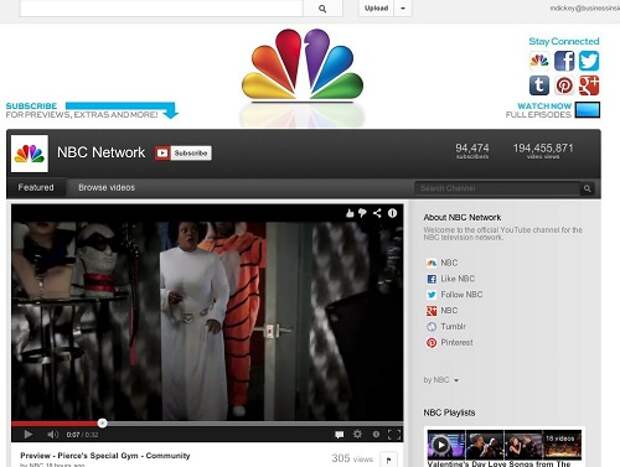Image resolution: width=620 pixels, height=467 pixels.
Task: Click the Upload button
Action: (x=376, y=8)
